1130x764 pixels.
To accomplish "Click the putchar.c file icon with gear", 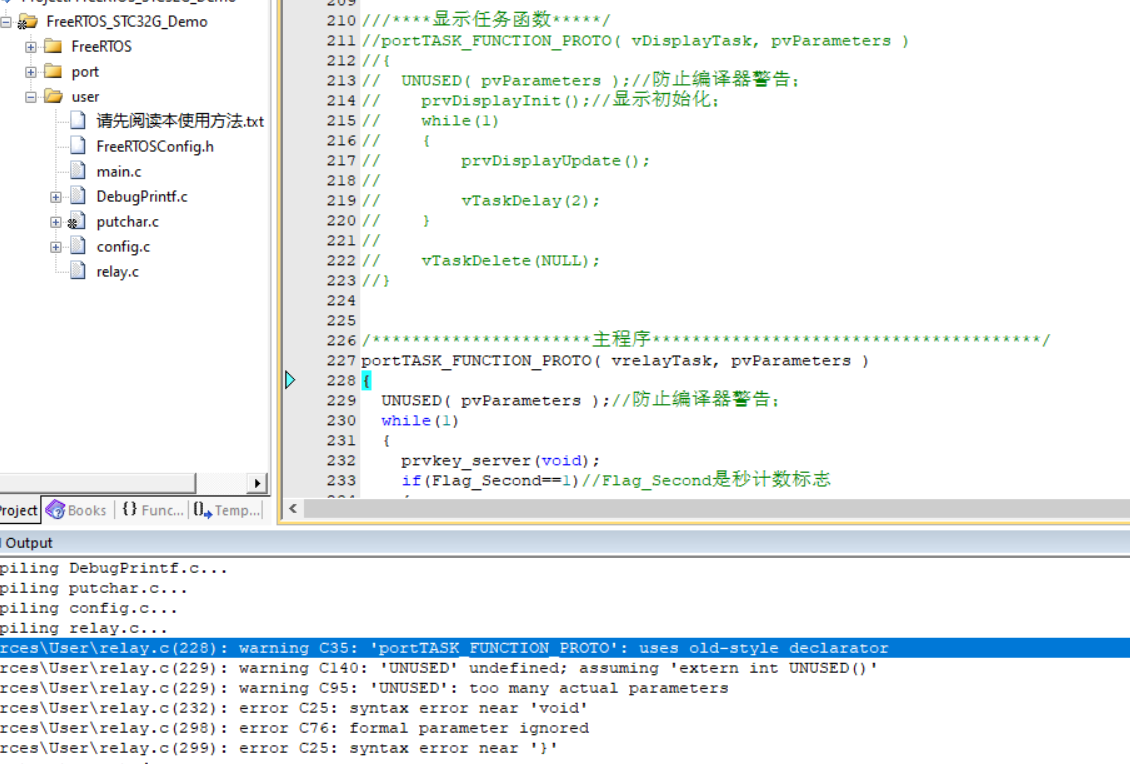I will point(77,221).
